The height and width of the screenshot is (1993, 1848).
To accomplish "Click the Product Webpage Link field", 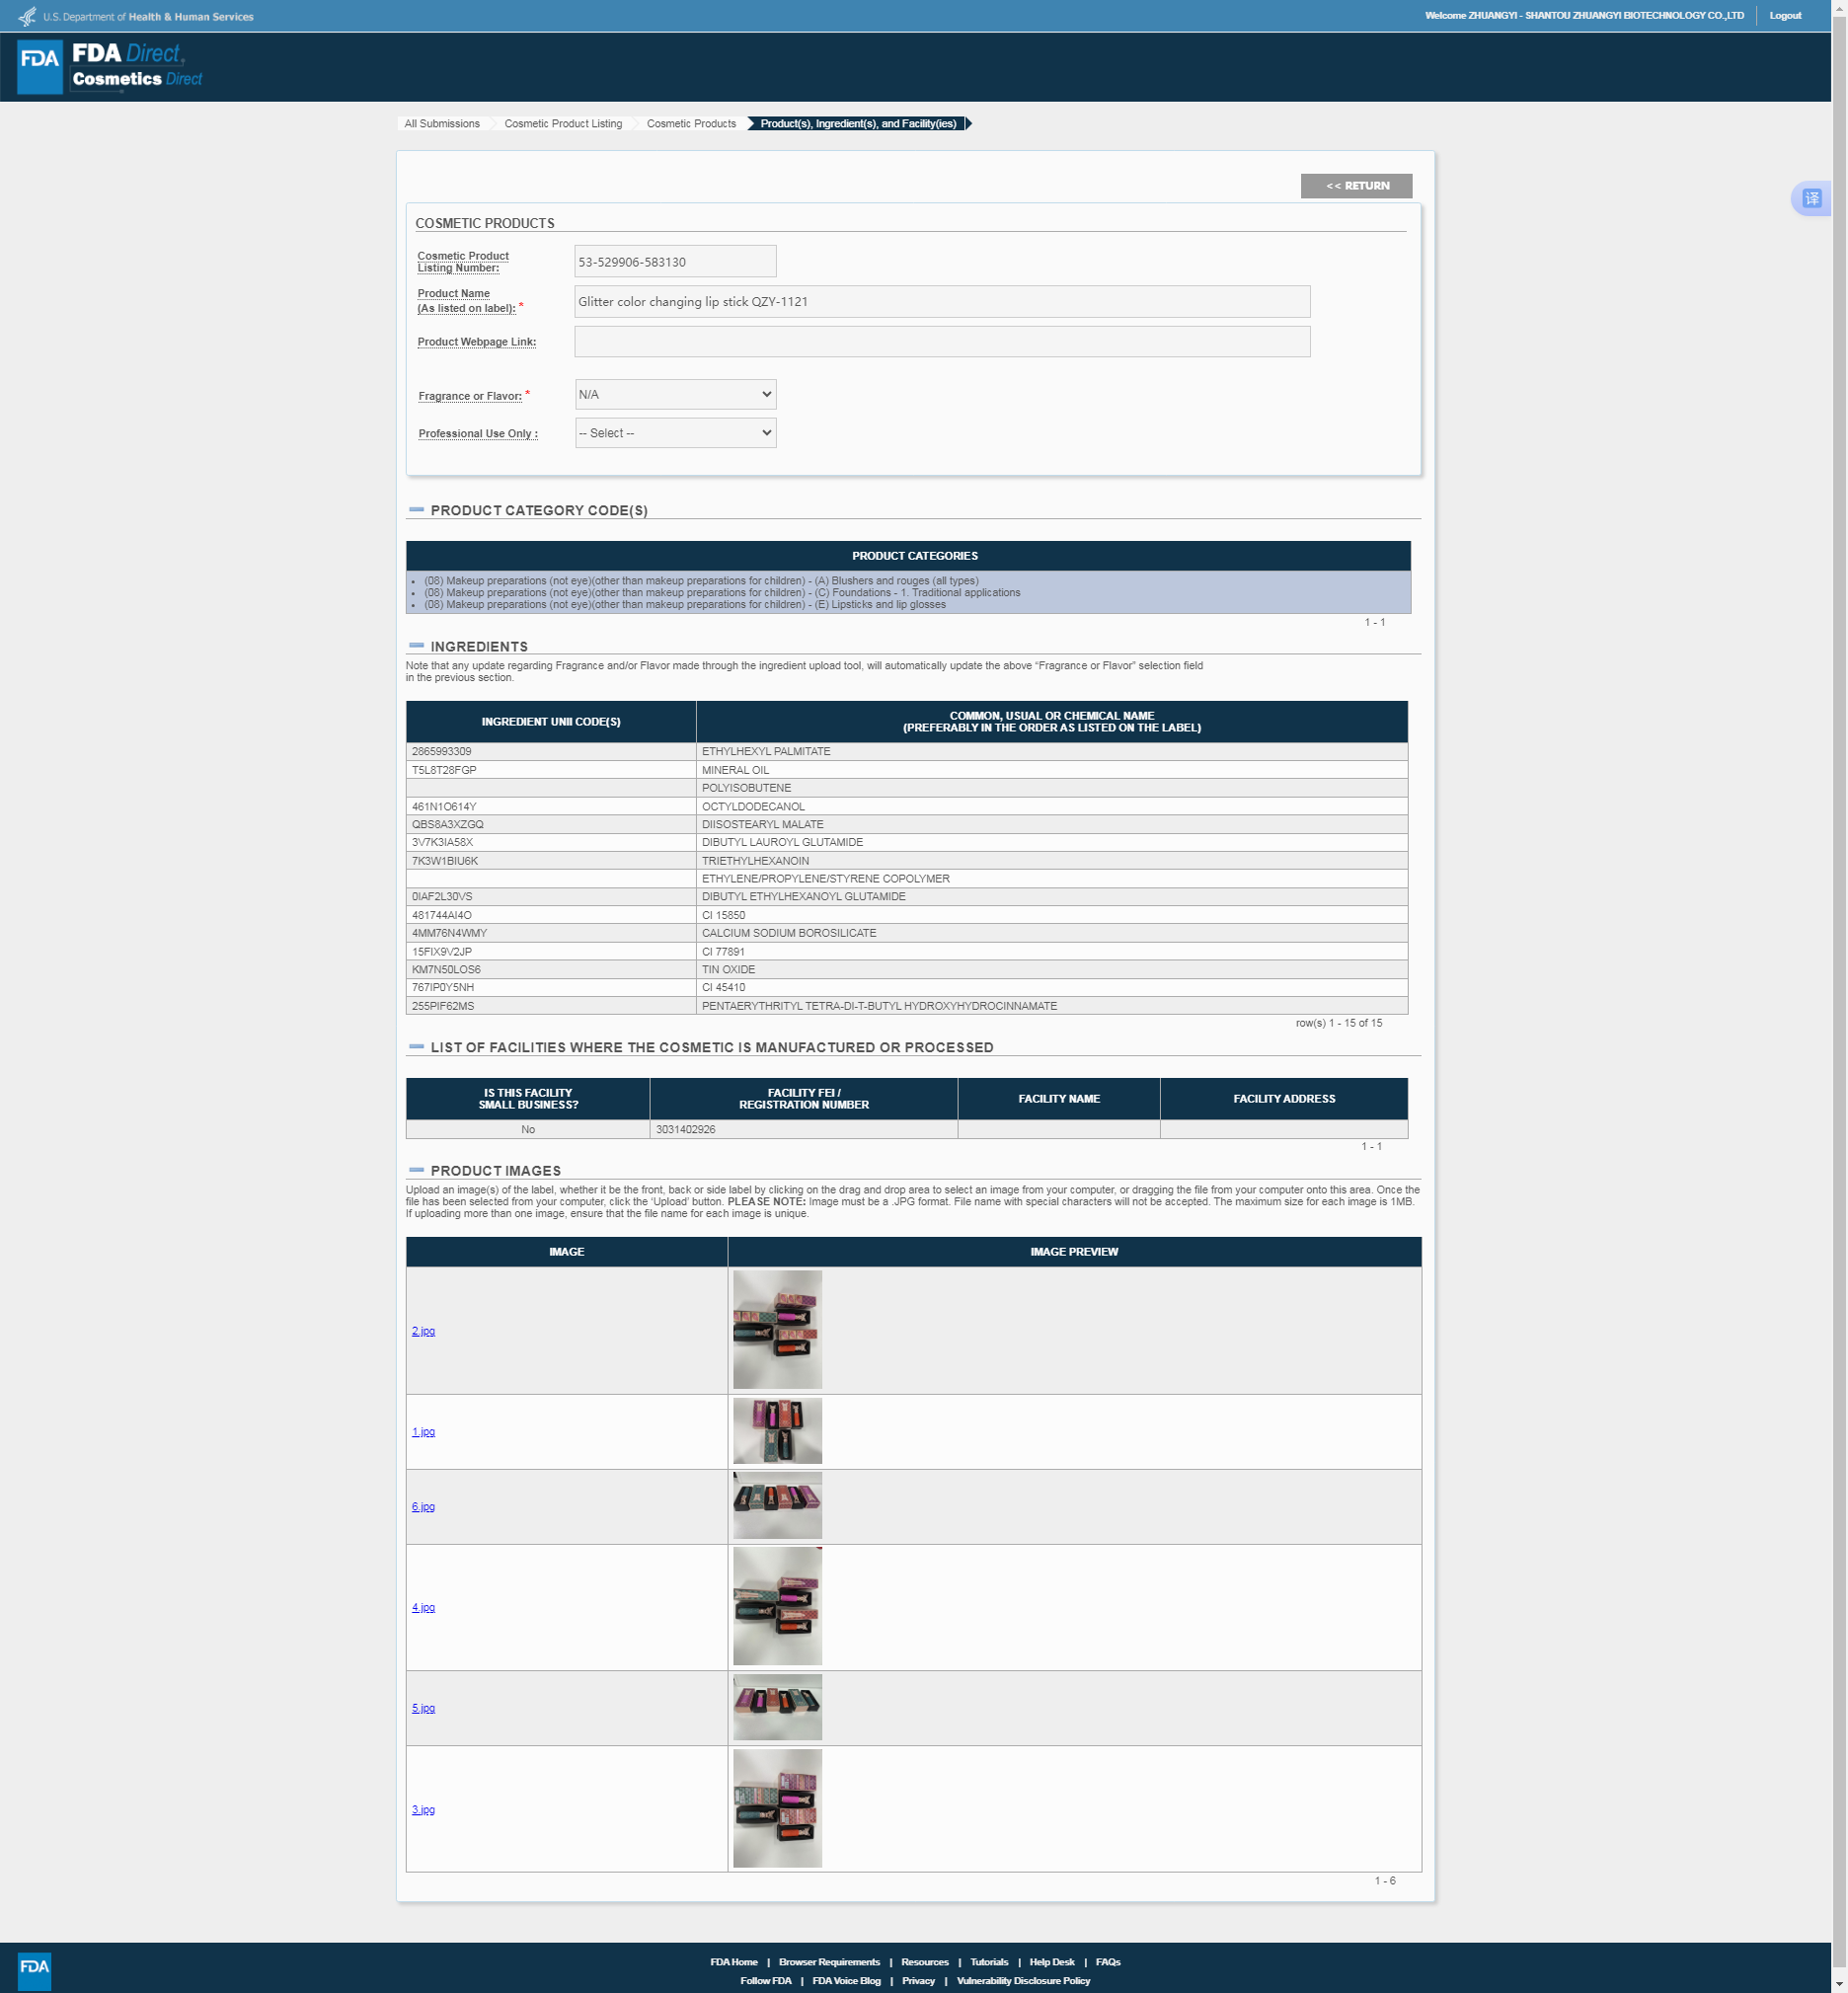I will tap(942, 342).
